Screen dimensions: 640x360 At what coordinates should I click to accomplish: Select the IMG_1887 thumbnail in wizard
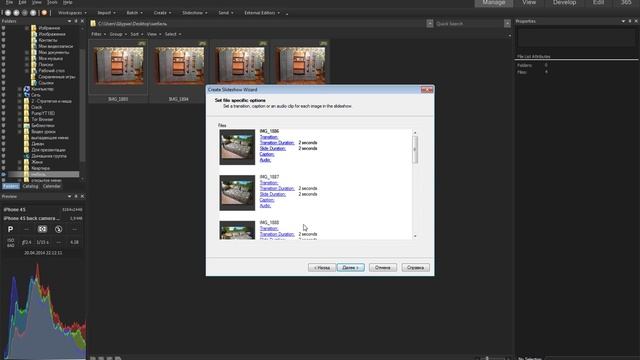(x=237, y=193)
